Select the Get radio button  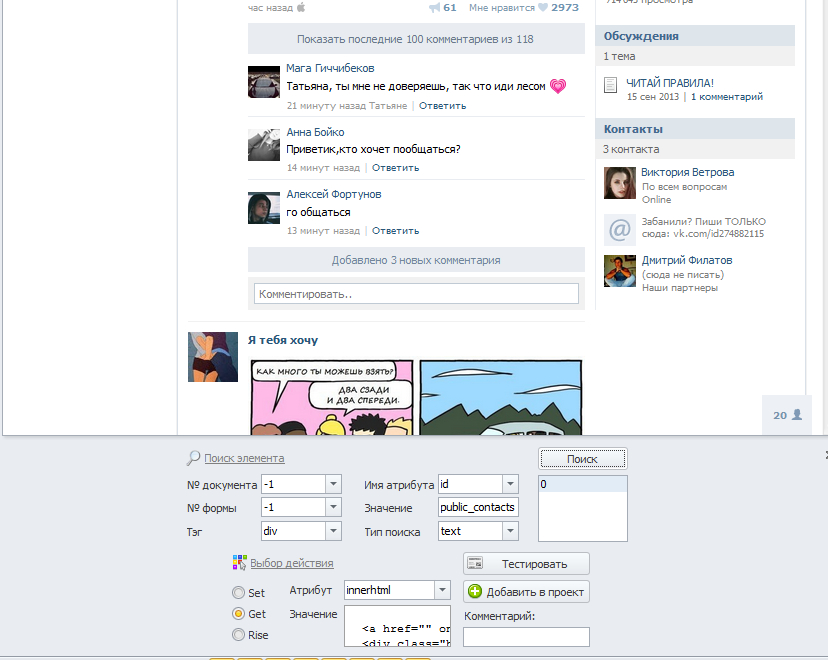pos(238,614)
